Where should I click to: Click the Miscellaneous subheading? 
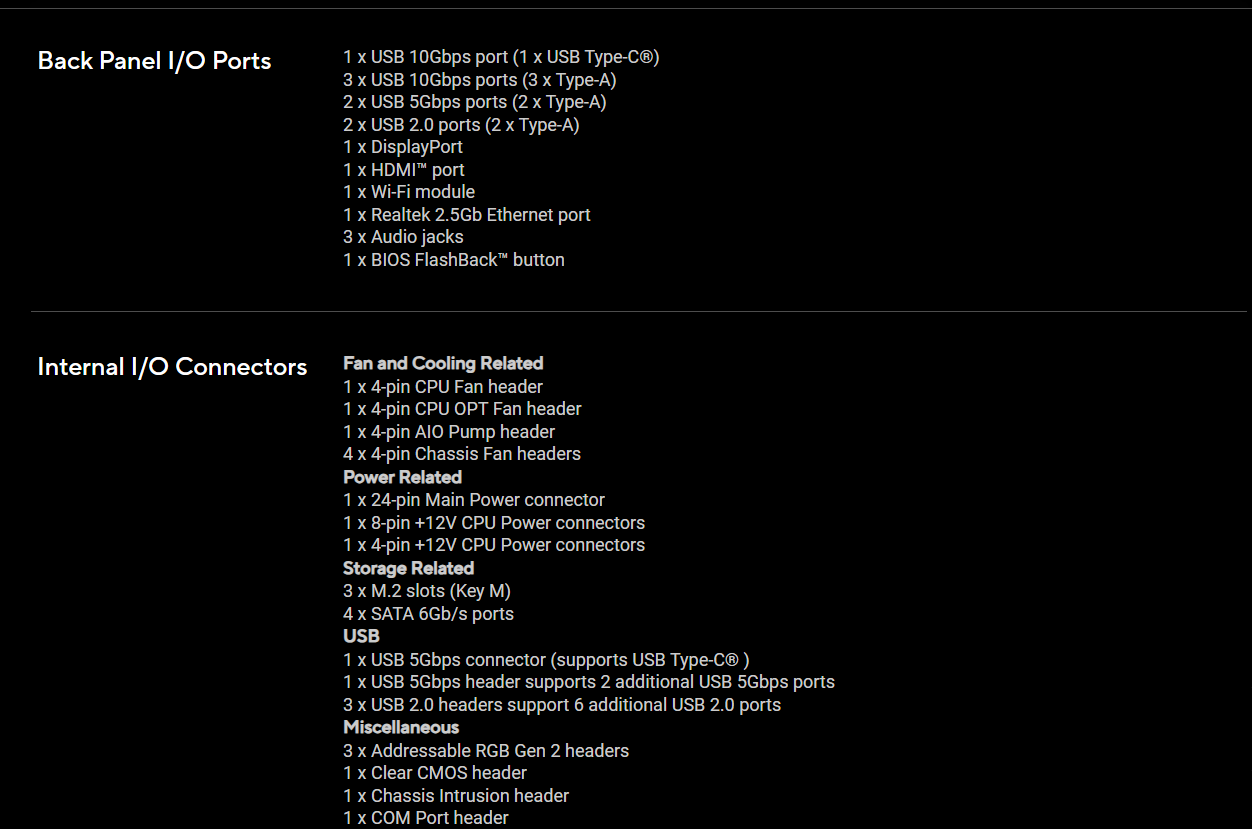point(401,727)
